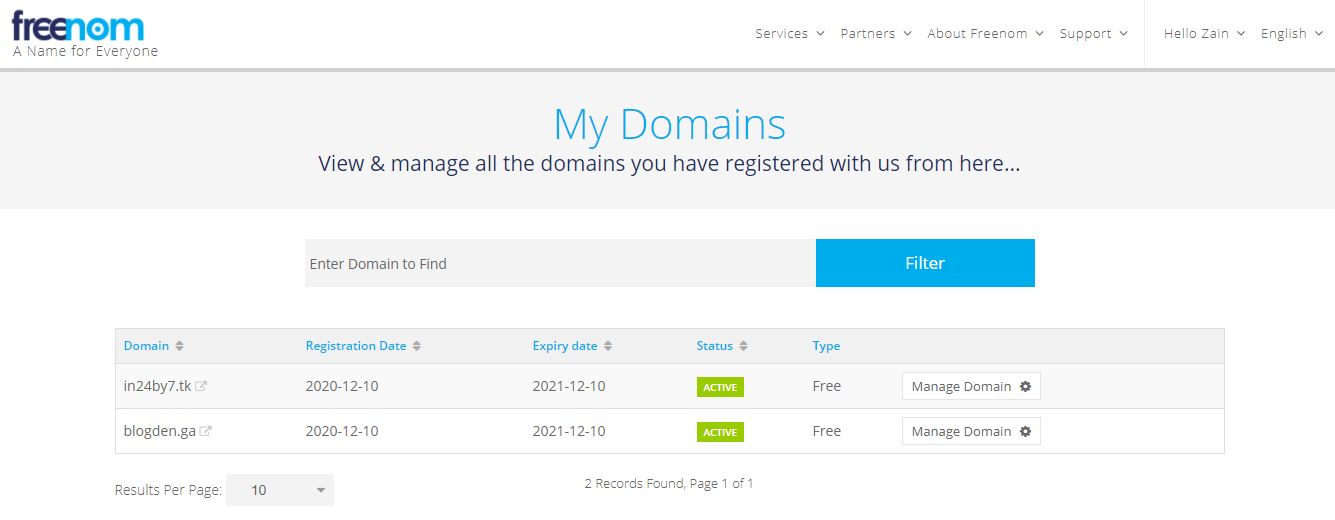
Task: Click blogden.ga registration date 2020-12-10
Action: (342, 431)
